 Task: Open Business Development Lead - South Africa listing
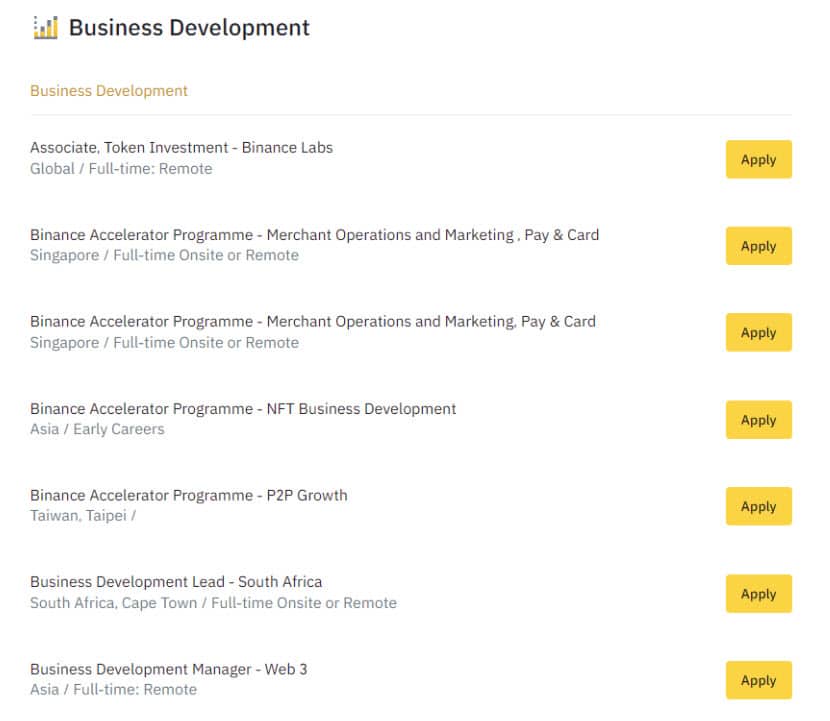click(176, 582)
